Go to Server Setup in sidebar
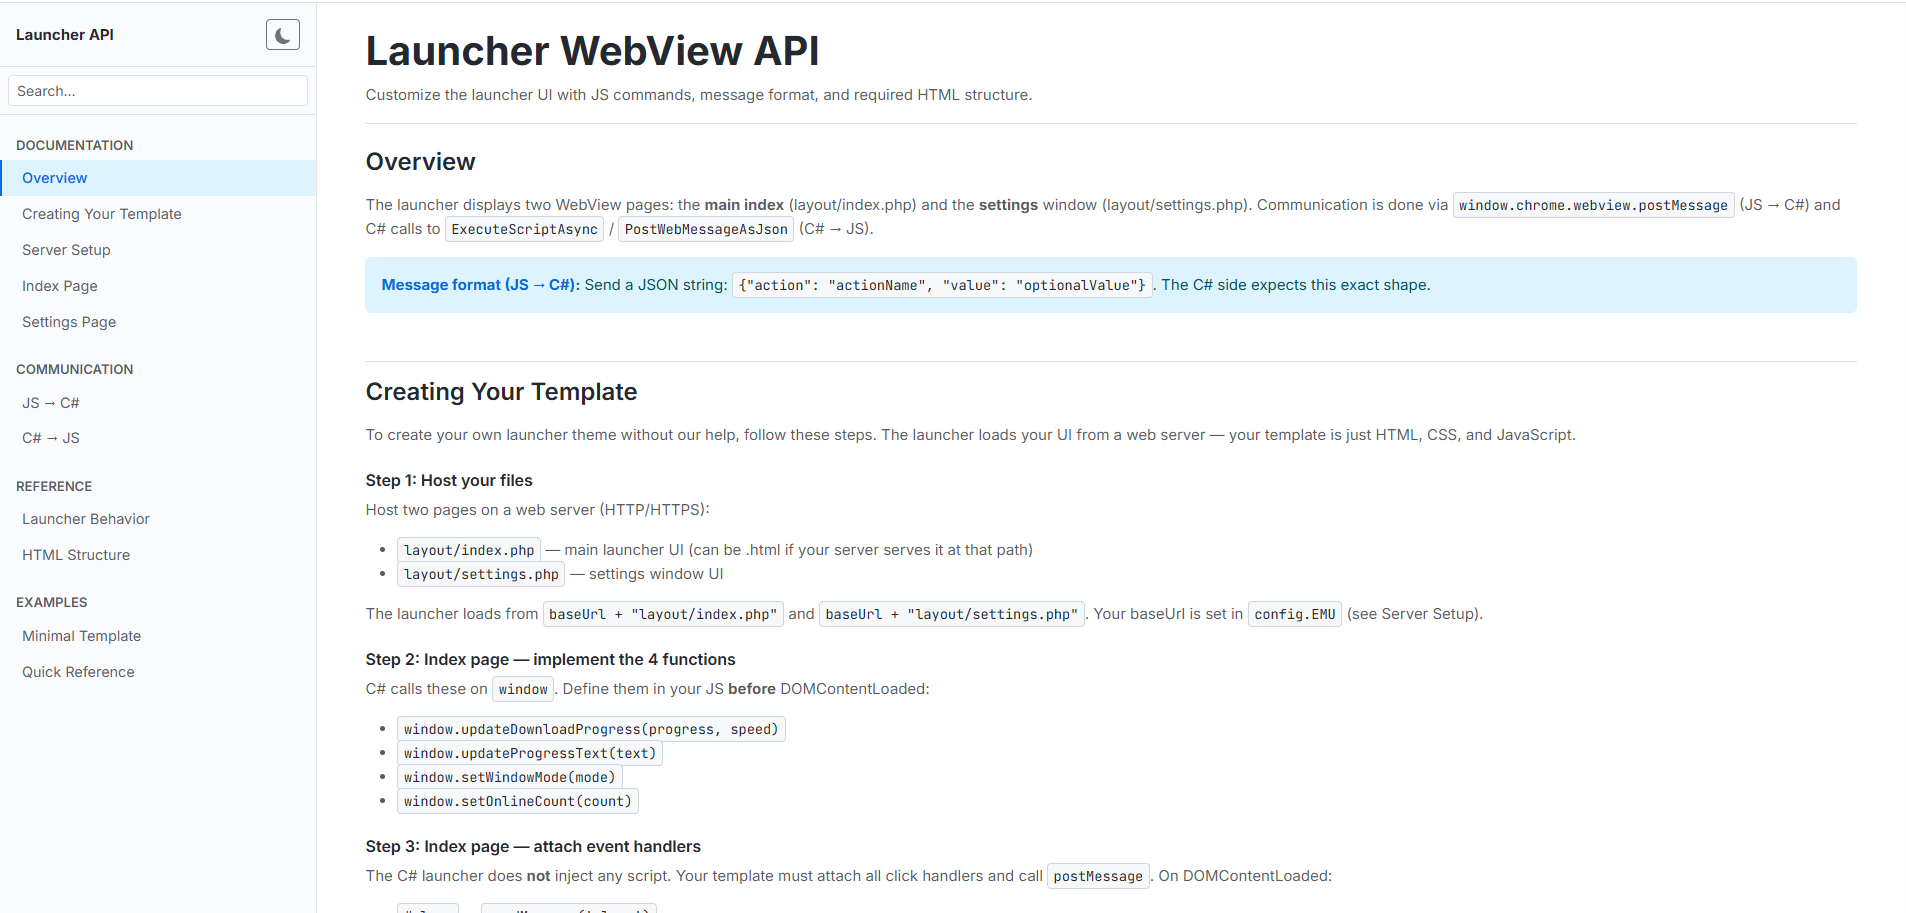Screen dimensions: 1906x913 66,250
